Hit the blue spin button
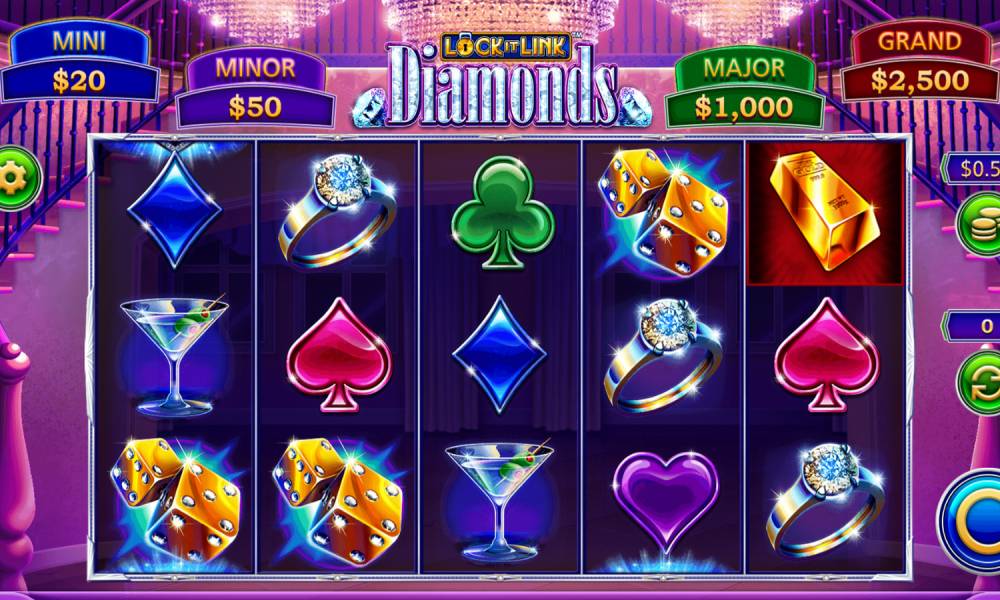1000x600 pixels. click(971, 520)
